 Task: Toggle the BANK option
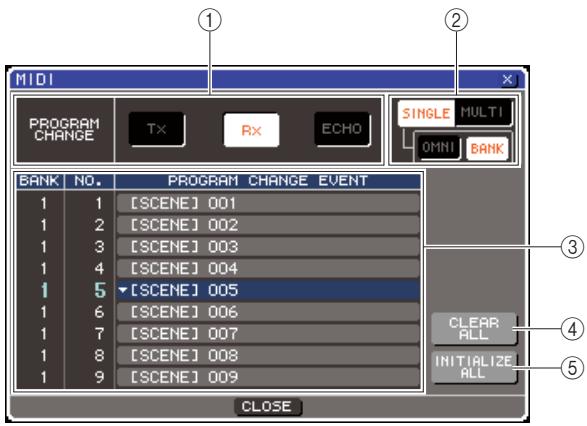point(487,149)
